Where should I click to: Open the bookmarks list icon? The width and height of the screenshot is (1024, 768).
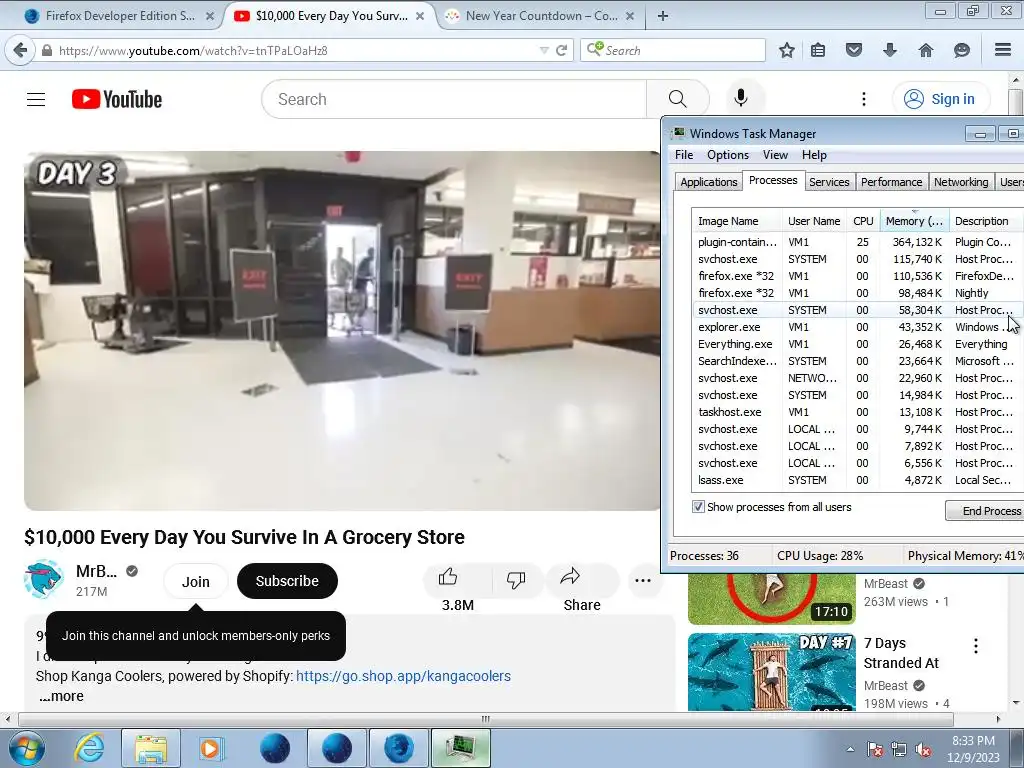(818, 50)
